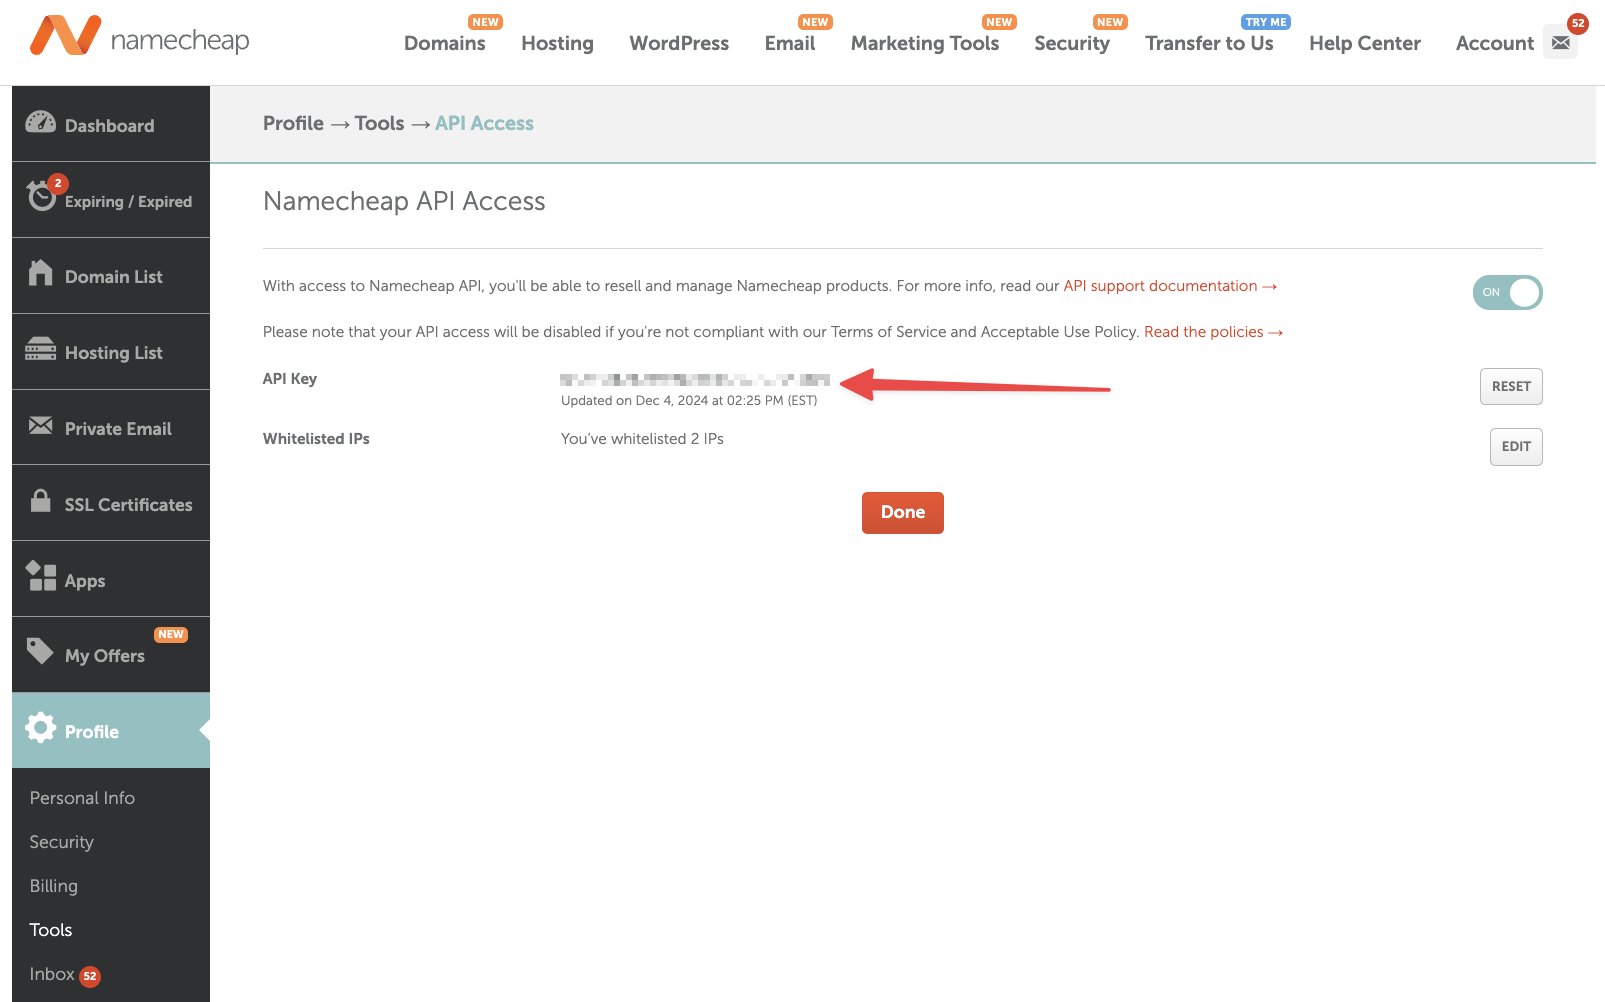Image resolution: width=1605 pixels, height=1002 pixels.
Task: Disable API access with the ON toggle
Action: 1507,292
